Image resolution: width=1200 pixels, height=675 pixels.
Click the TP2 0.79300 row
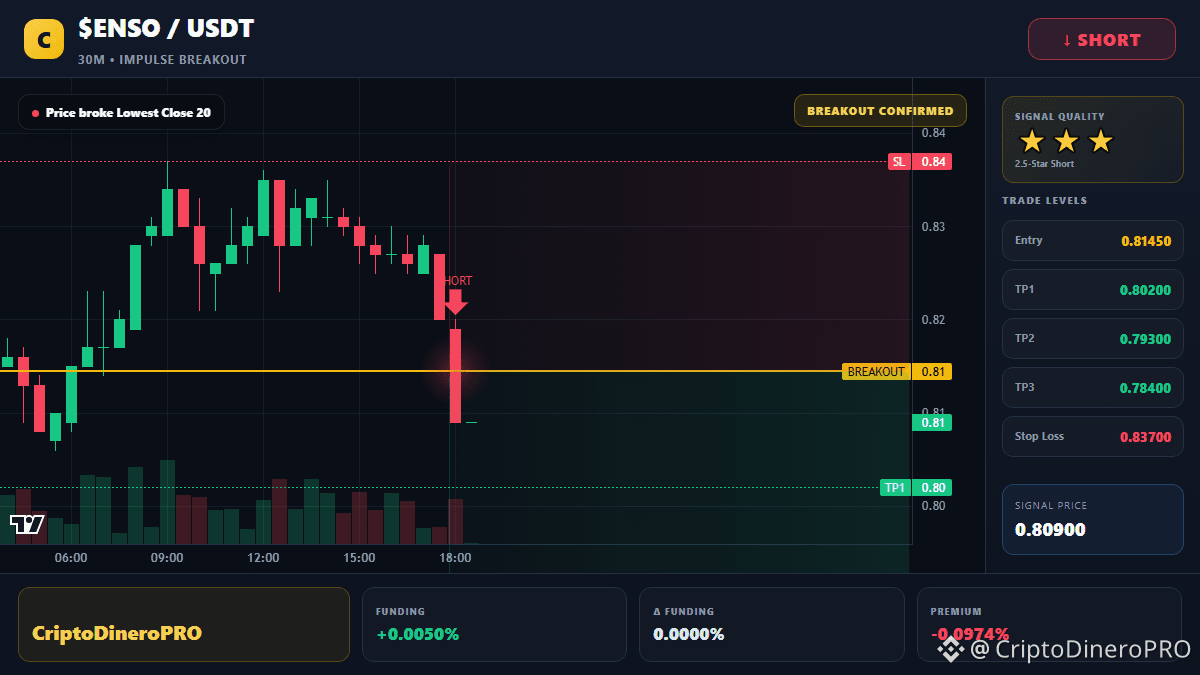click(1093, 338)
